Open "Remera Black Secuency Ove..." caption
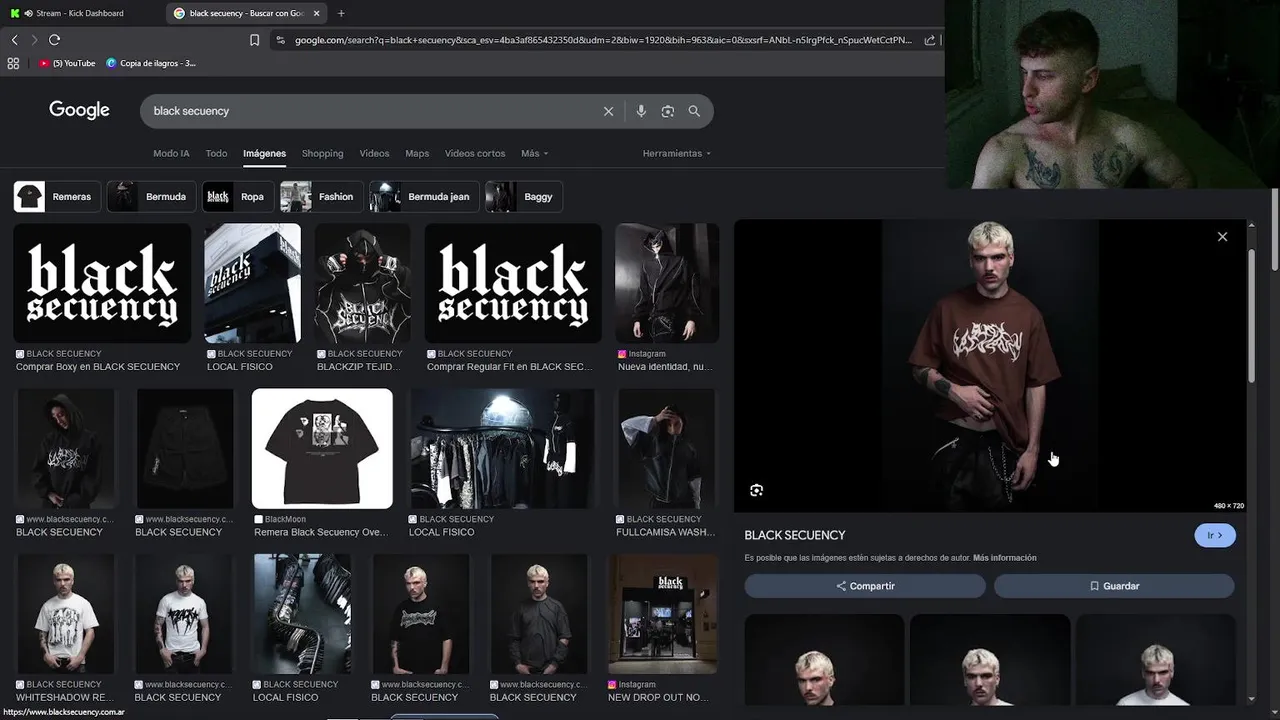 (320, 532)
